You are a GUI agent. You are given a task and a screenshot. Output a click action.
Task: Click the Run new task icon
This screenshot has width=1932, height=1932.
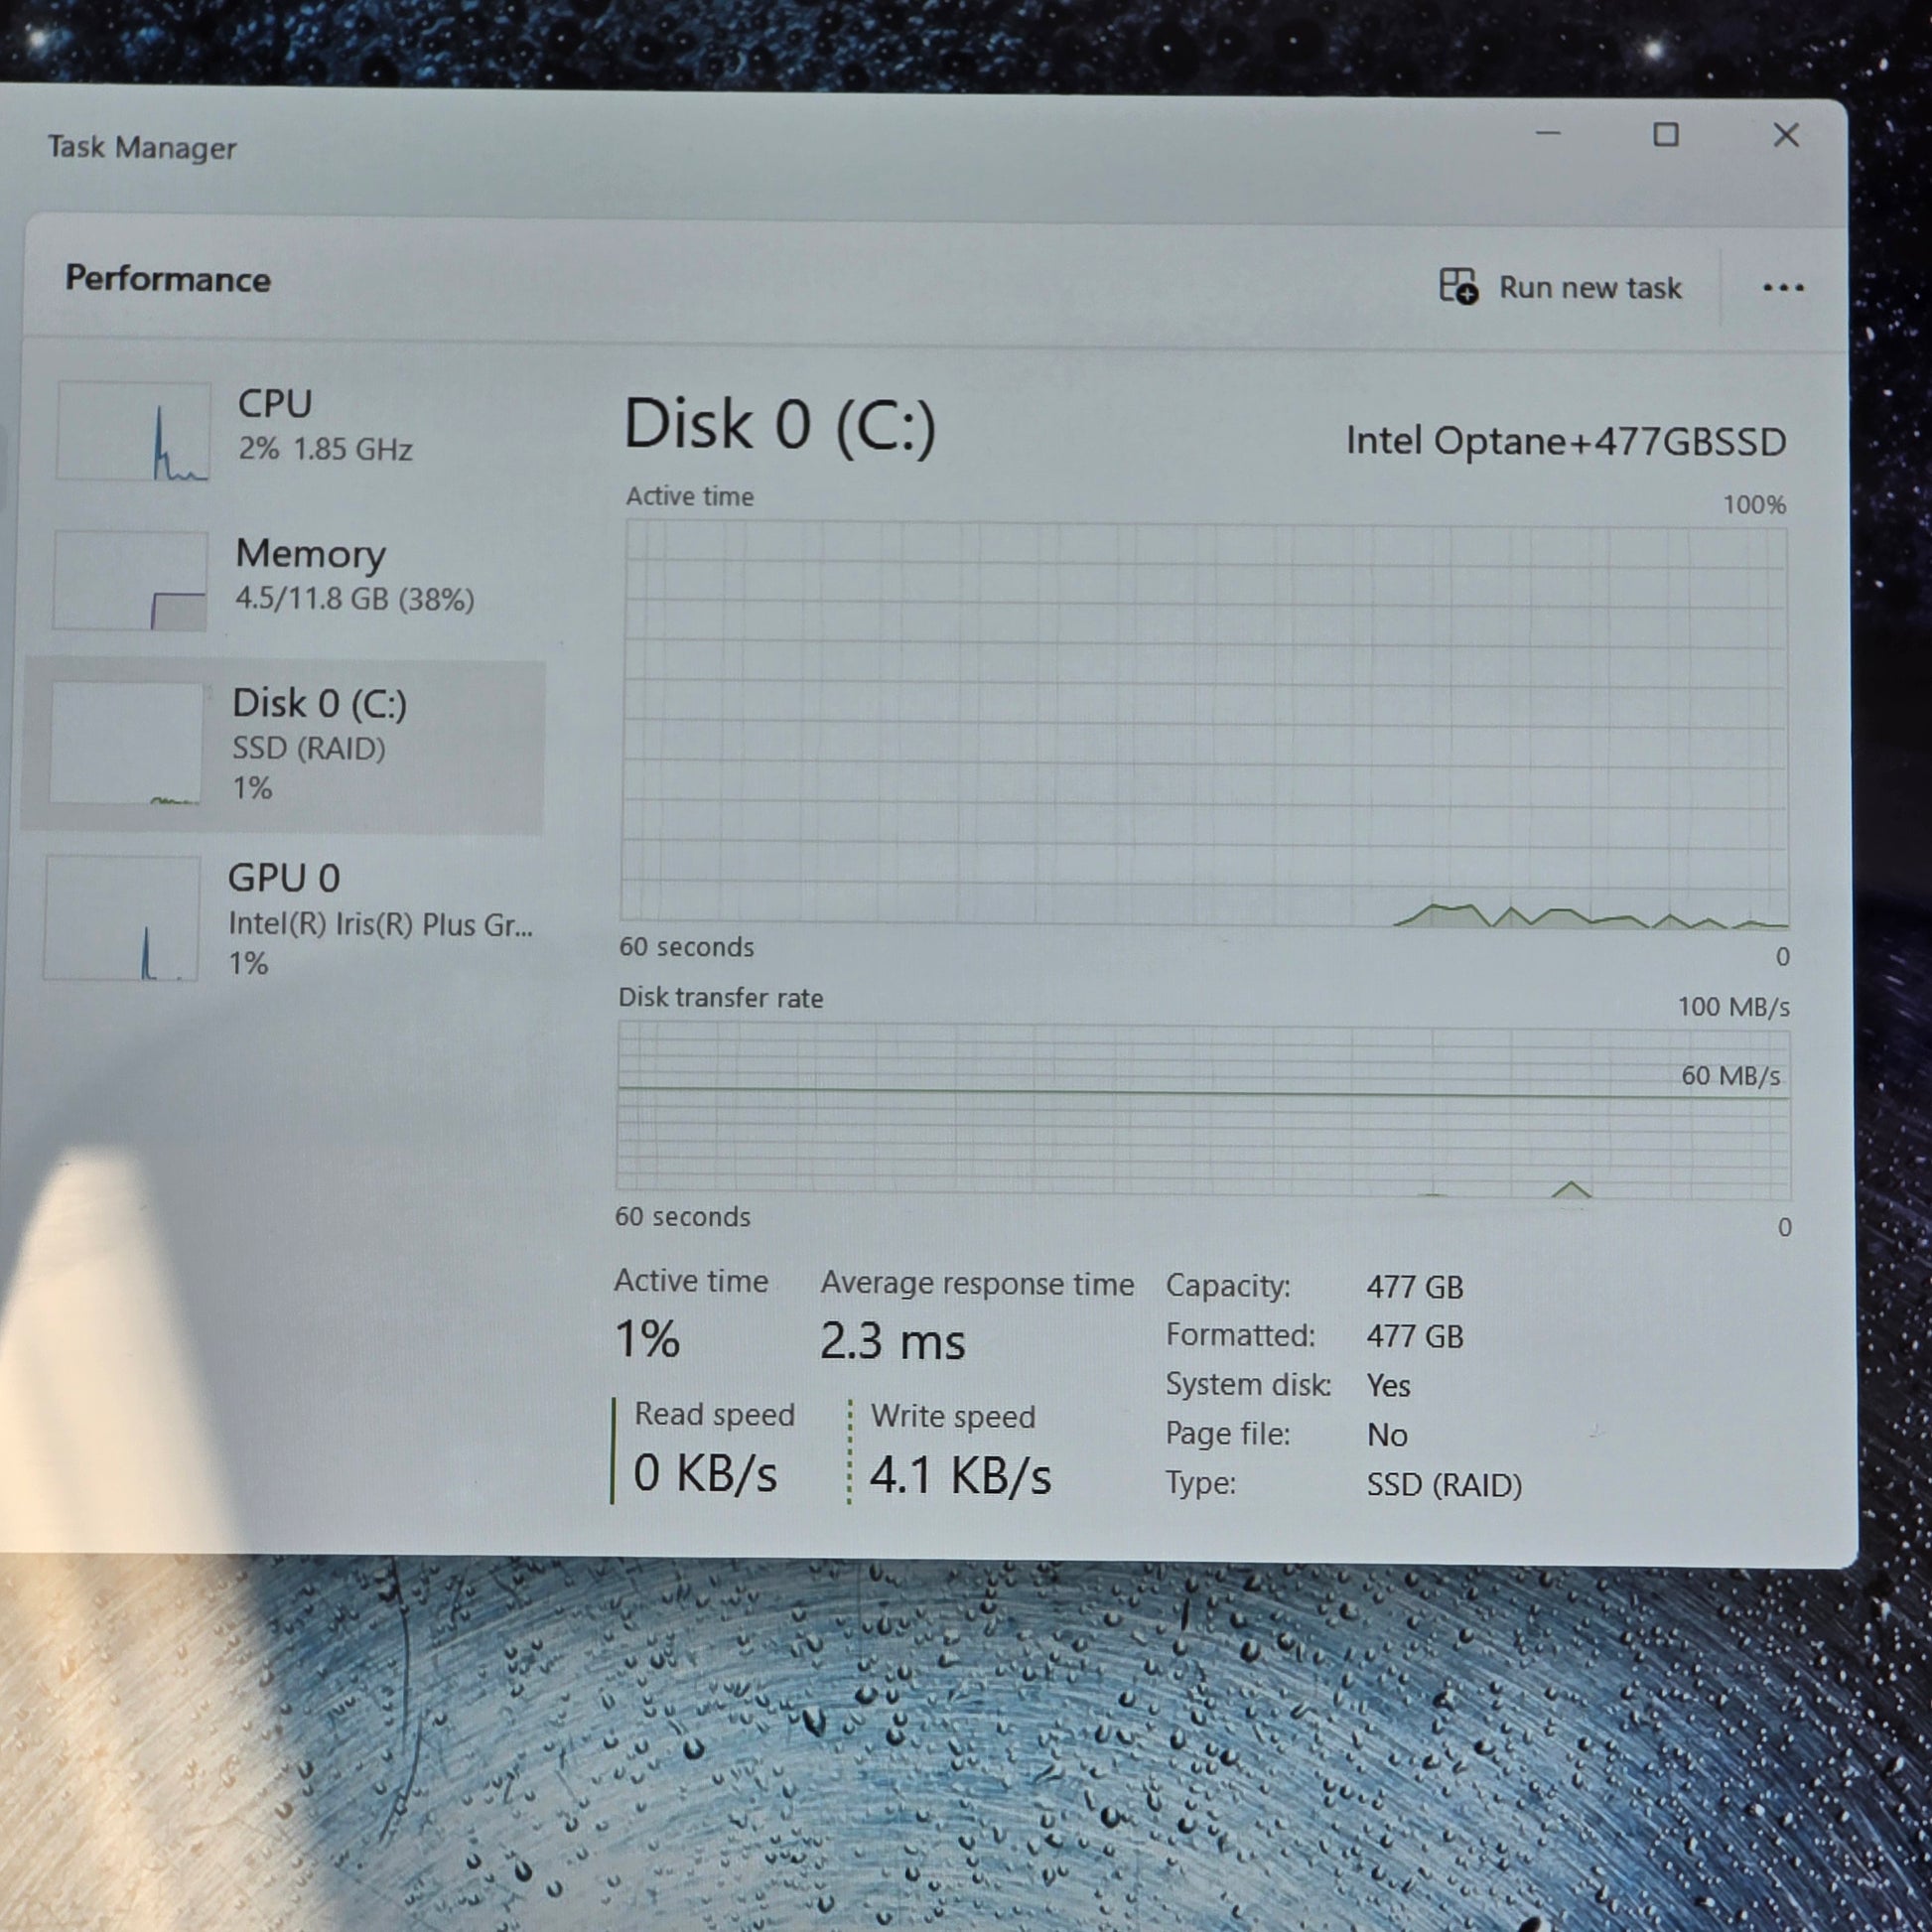point(1458,285)
